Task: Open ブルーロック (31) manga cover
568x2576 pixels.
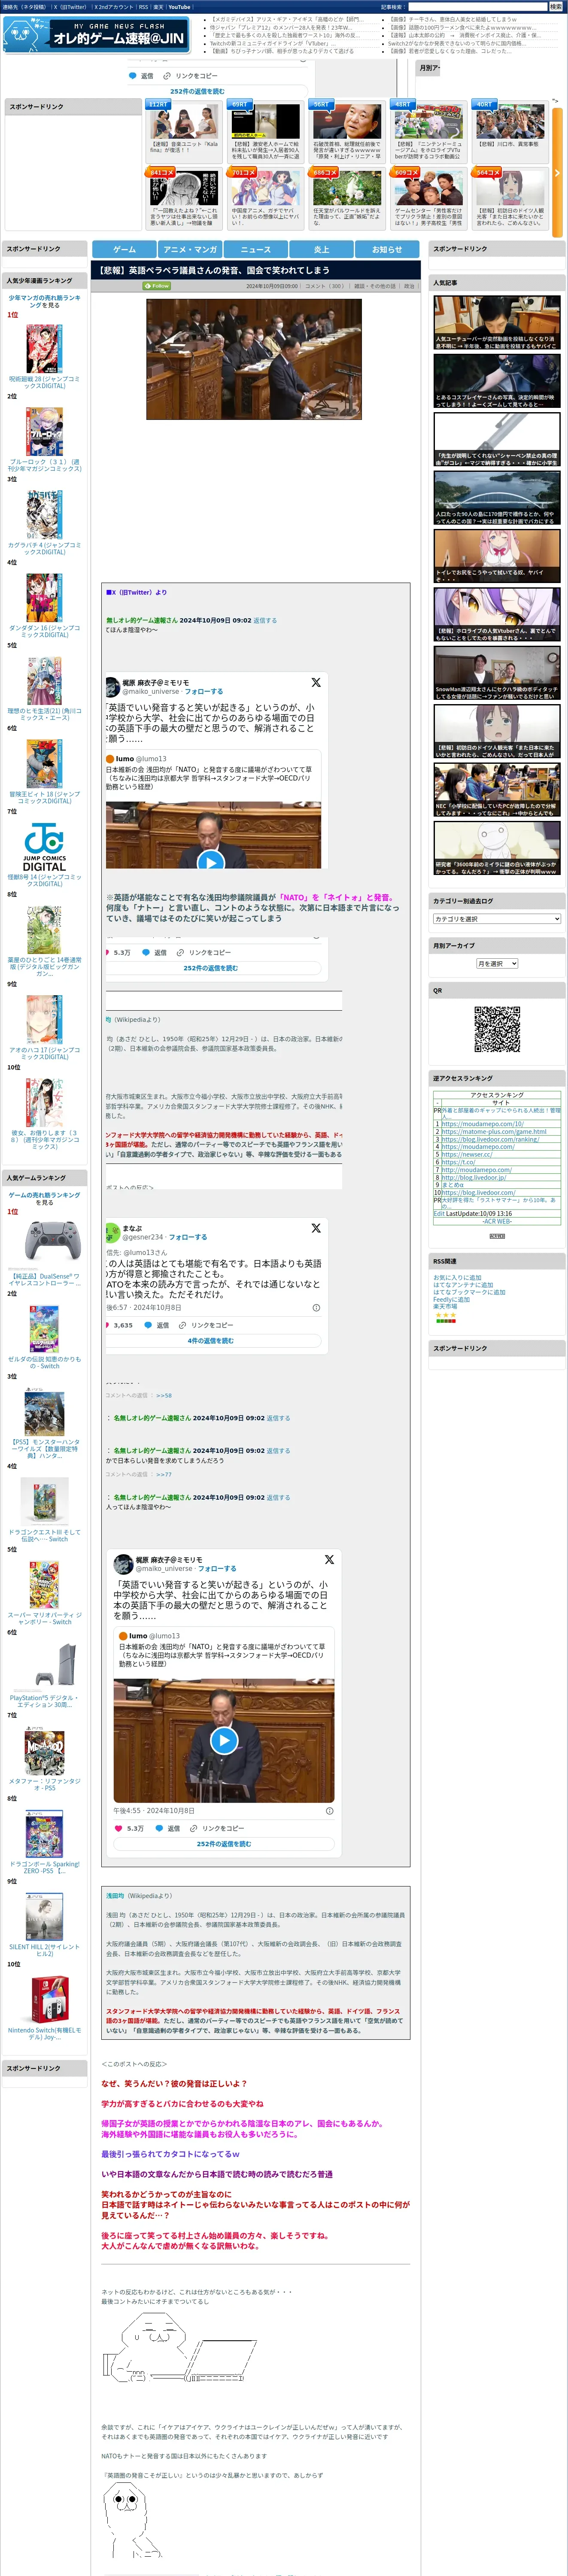Action: point(44,431)
